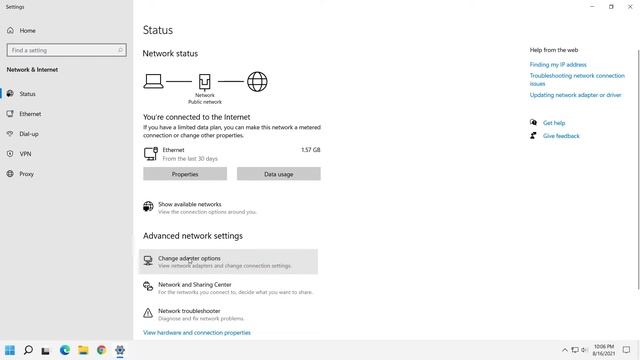Launch Google Chrome from taskbar
Image resolution: width=640 pixels, height=360 pixels.
[102, 350]
